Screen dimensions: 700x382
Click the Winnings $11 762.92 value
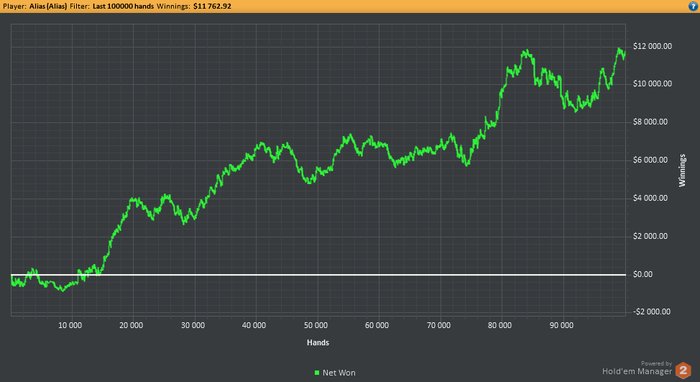pos(212,6)
